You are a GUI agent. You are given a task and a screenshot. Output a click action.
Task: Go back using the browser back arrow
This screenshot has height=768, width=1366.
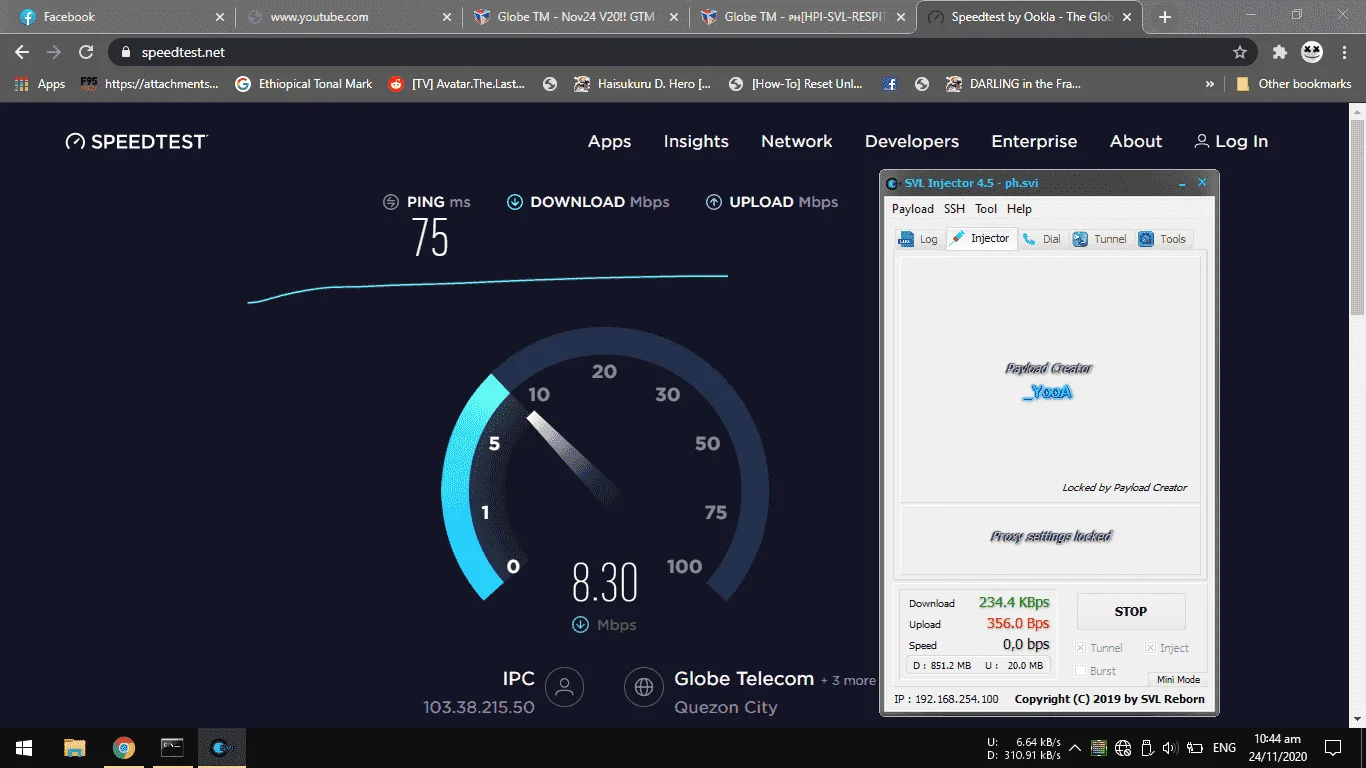22,52
